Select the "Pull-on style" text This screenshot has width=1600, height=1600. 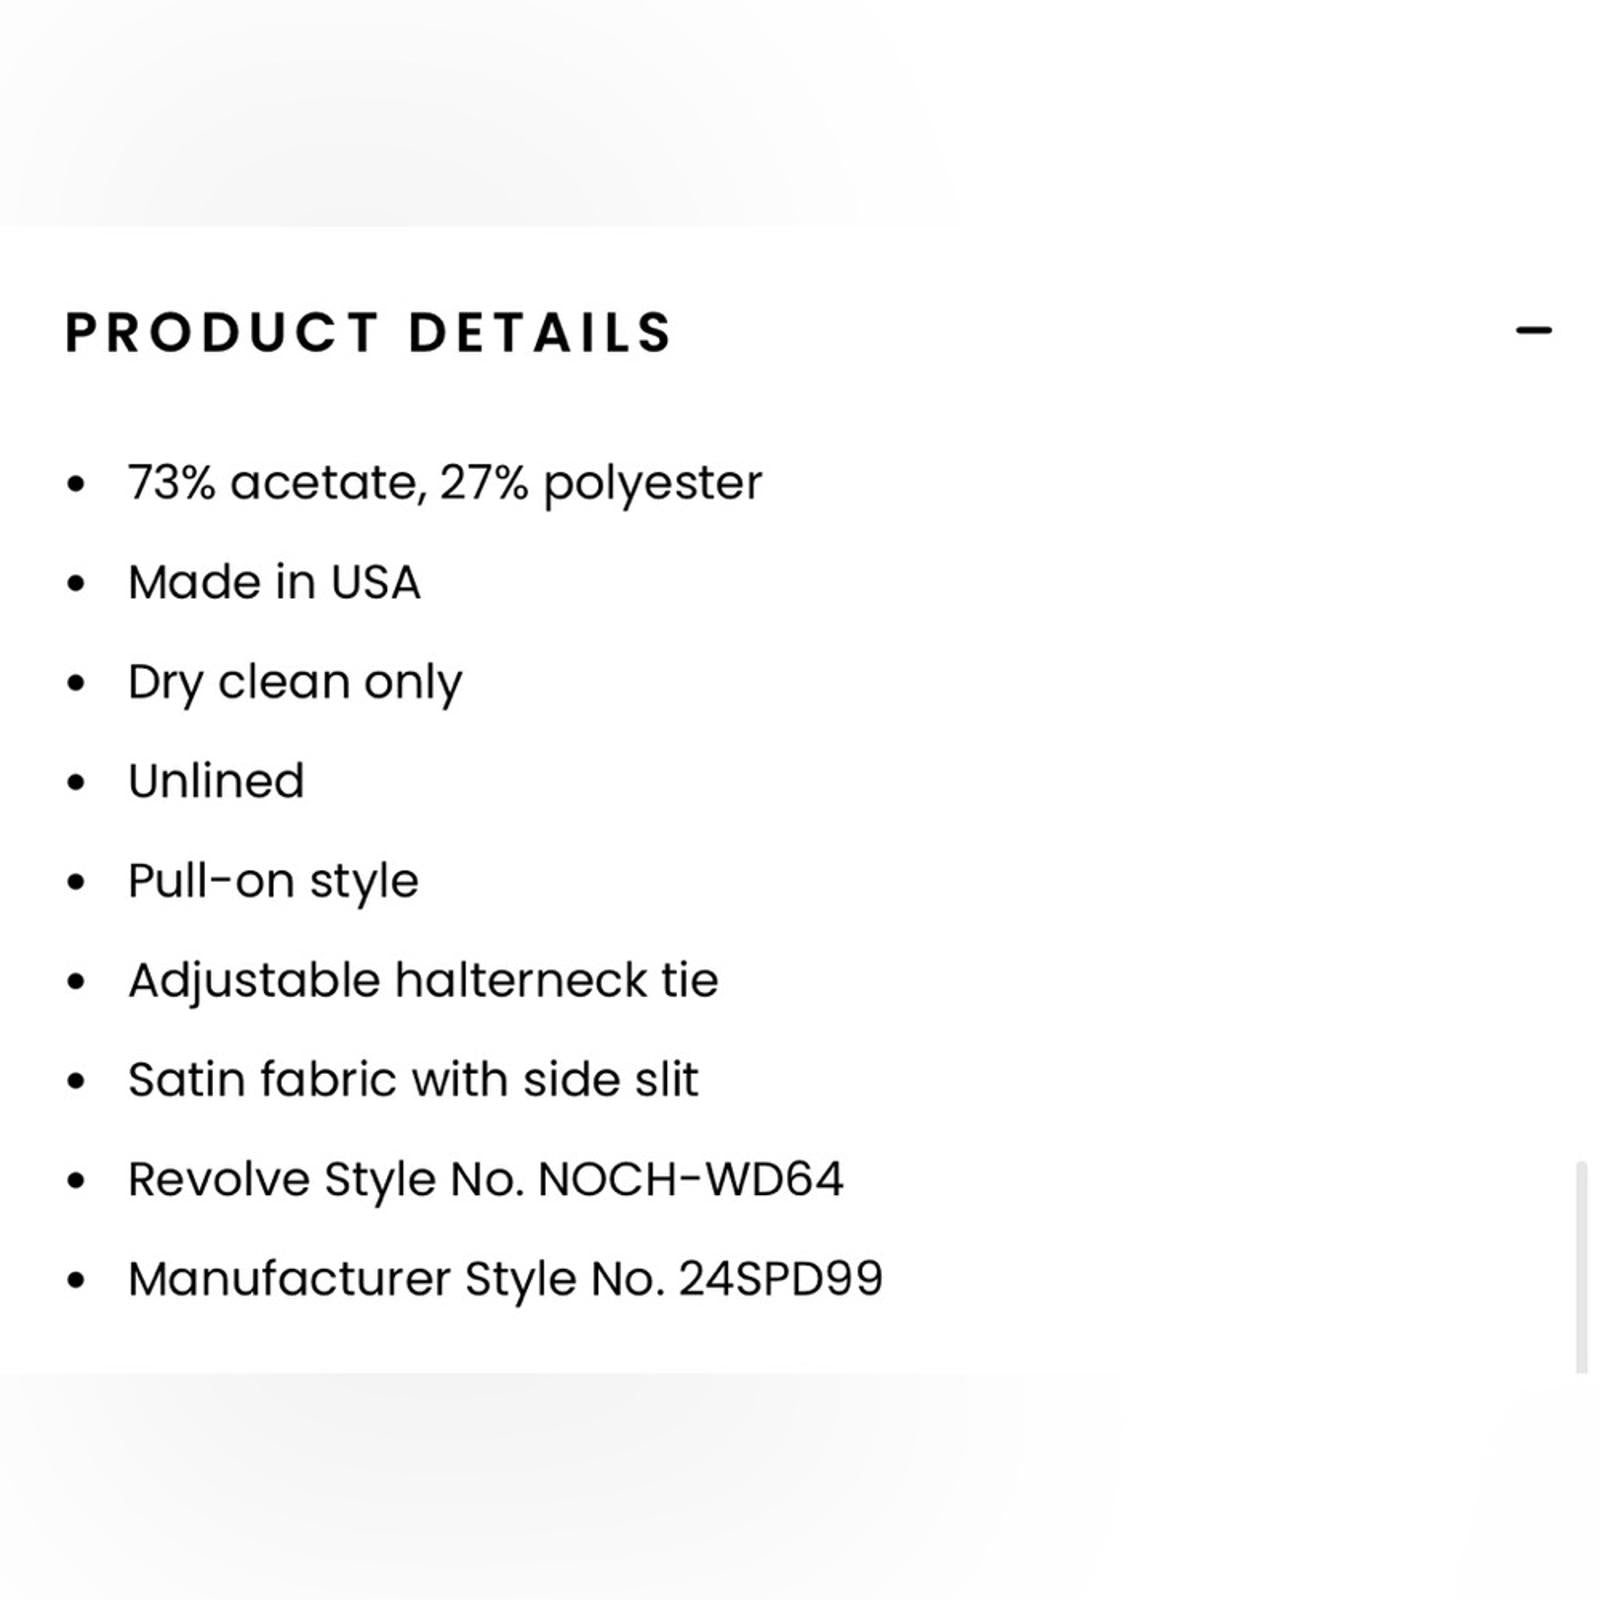273,881
